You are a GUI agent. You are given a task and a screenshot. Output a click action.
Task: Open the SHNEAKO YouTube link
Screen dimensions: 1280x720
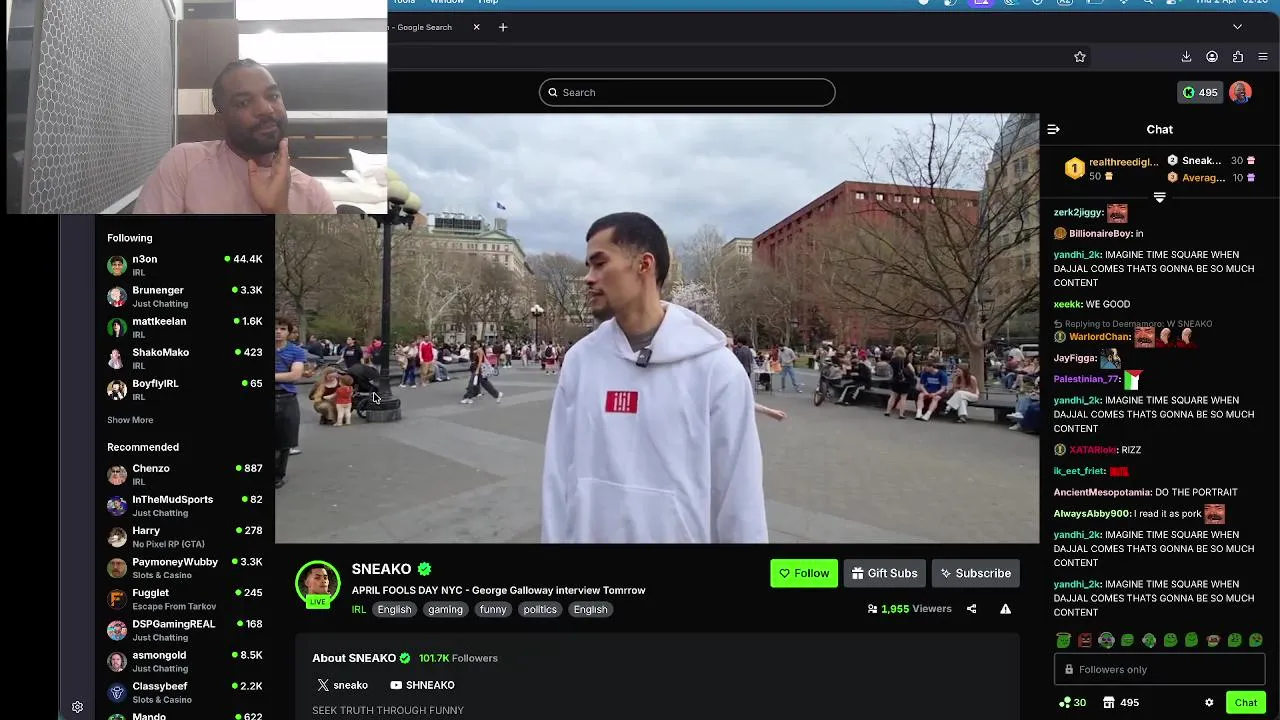pos(422,685)
